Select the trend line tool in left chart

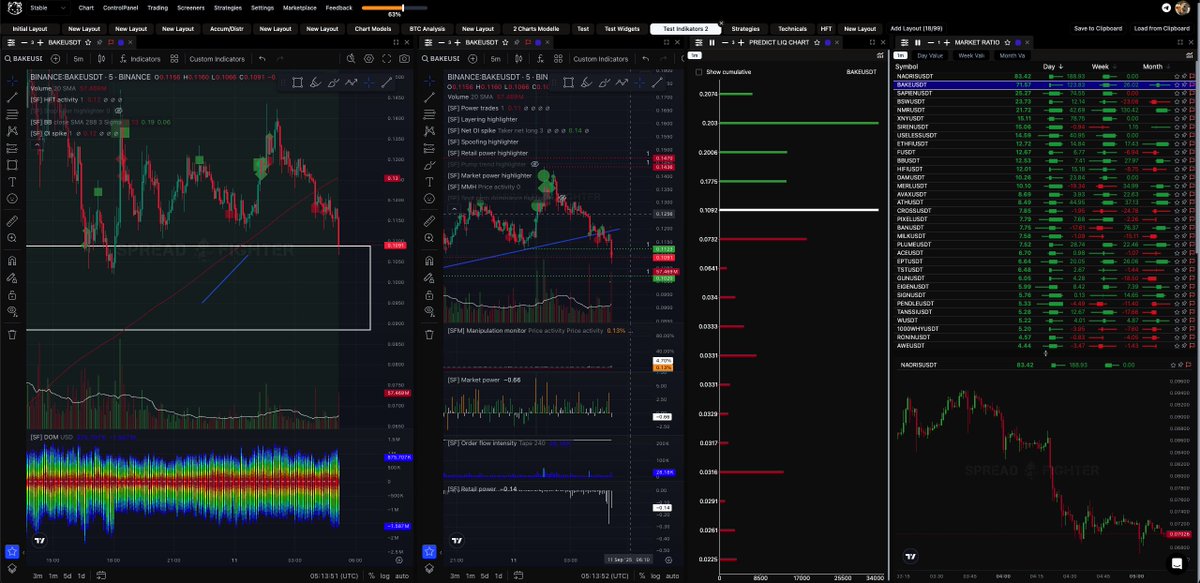point(12,97)
